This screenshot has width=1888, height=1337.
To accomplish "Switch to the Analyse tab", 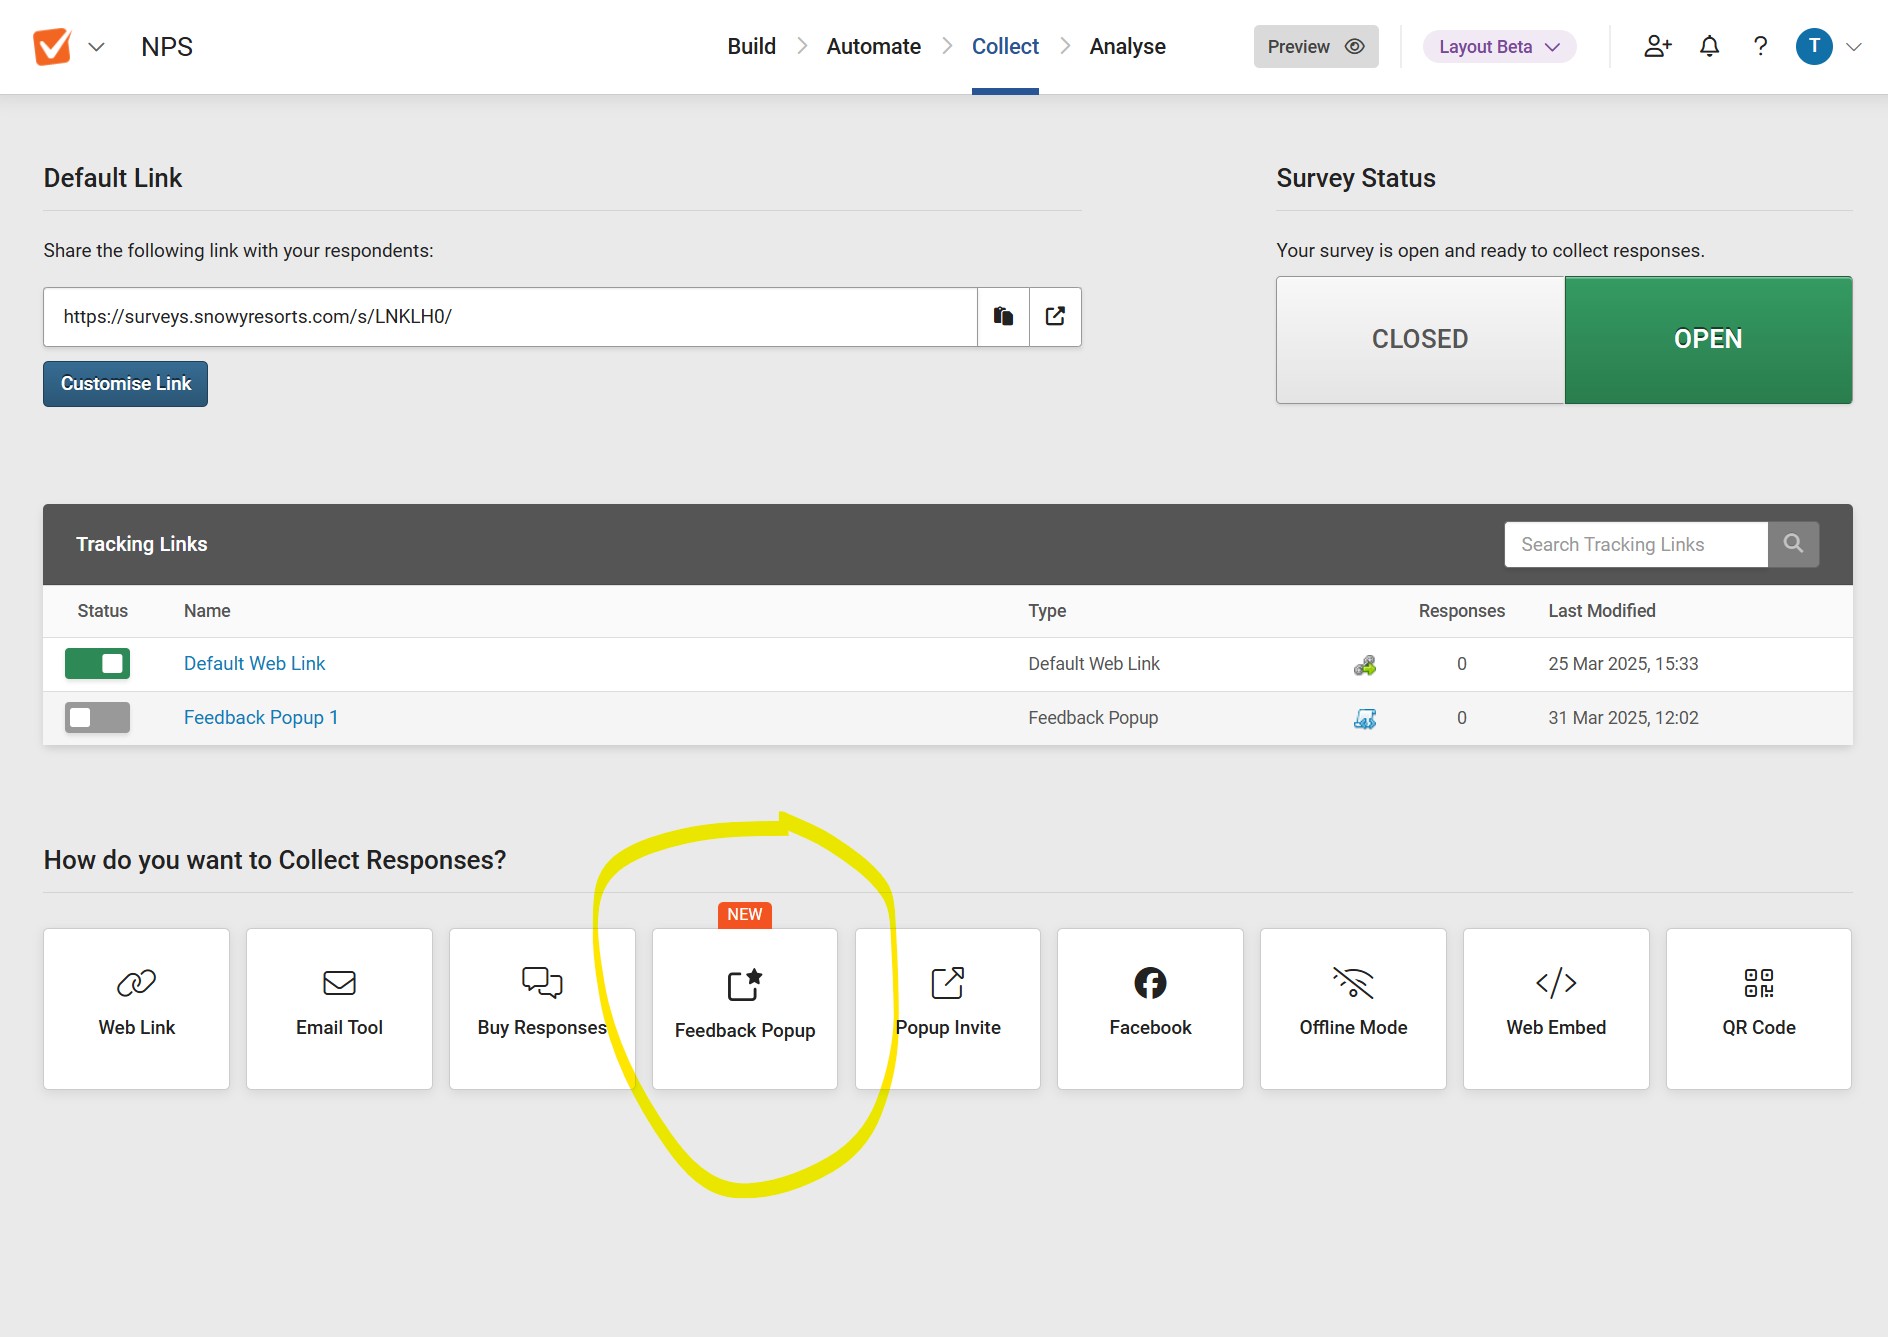I will pyautogui.click(x=1127, y=46).
